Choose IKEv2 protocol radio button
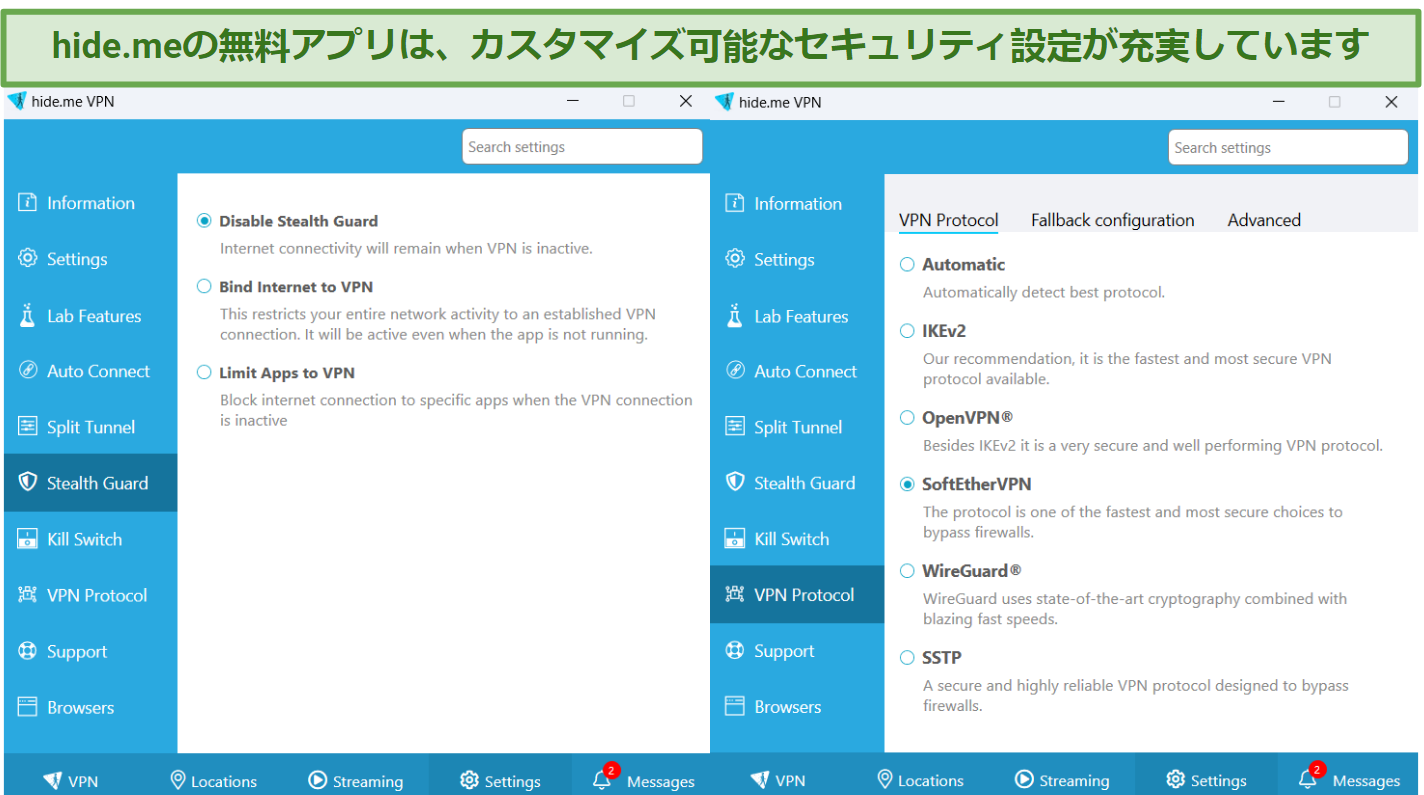Image resolution: width=1424 pixels, height=795 pixels. [907, 331]
